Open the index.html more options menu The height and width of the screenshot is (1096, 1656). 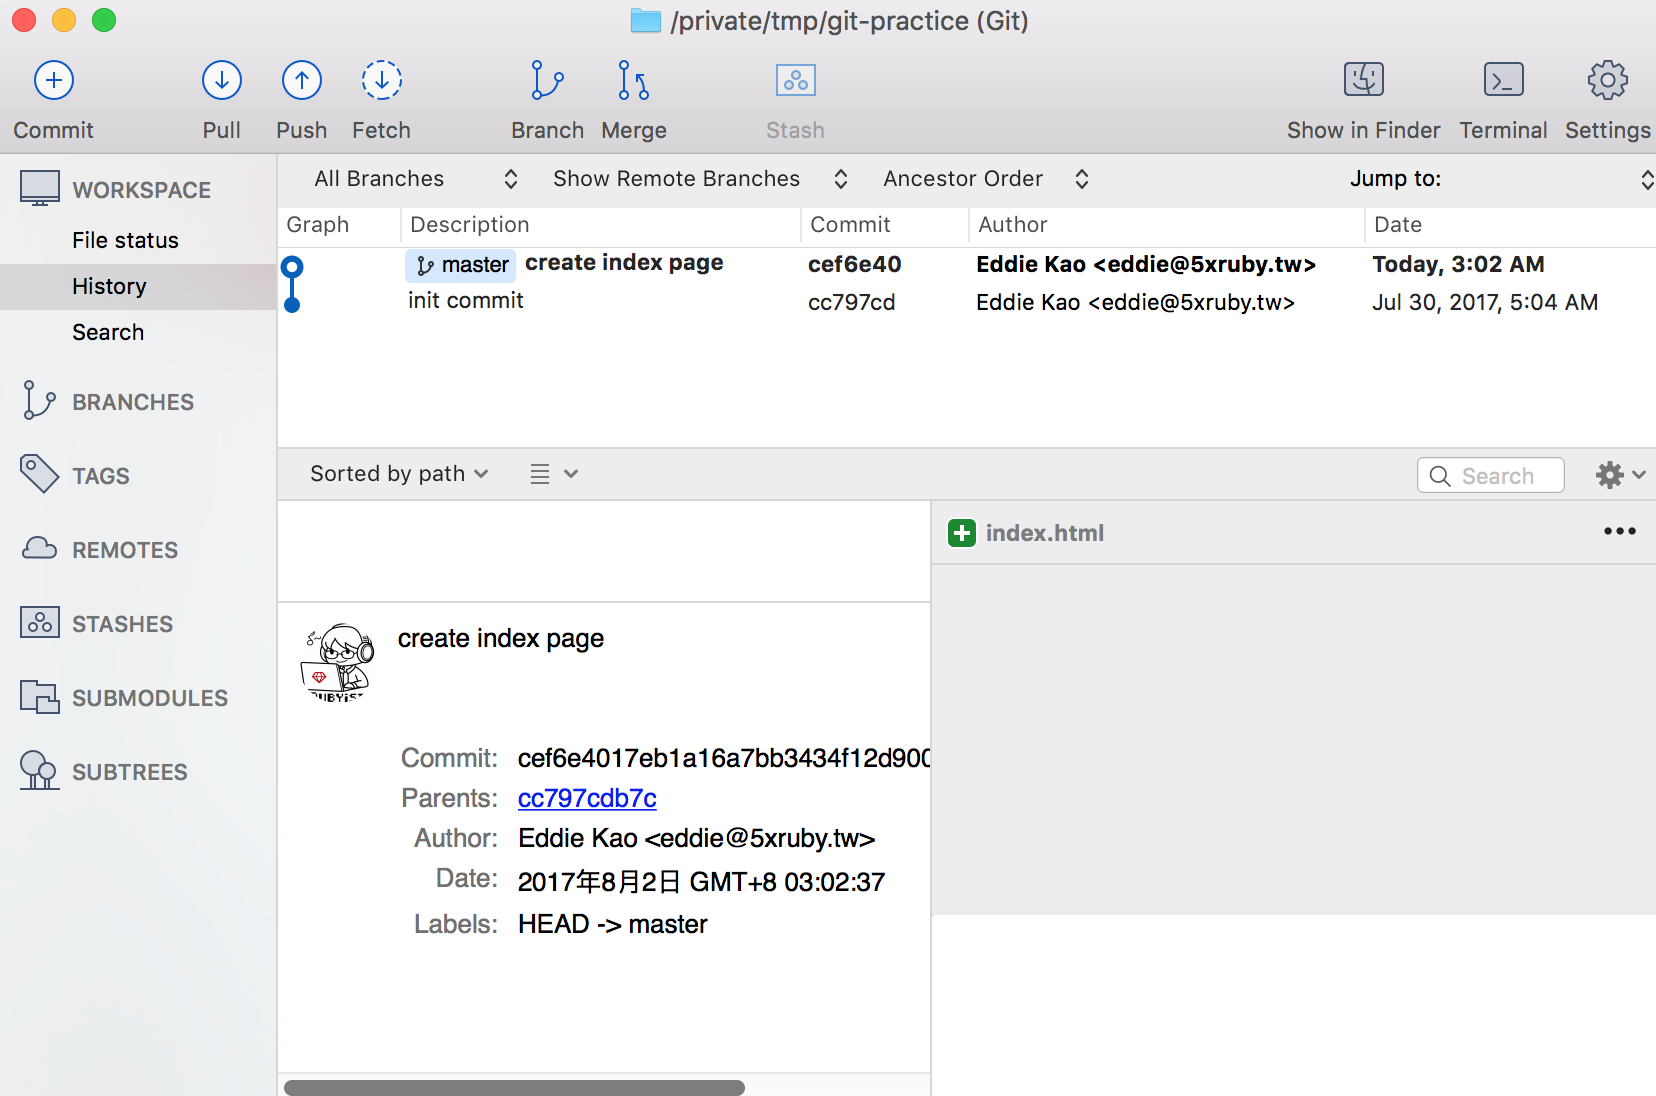1619,532
